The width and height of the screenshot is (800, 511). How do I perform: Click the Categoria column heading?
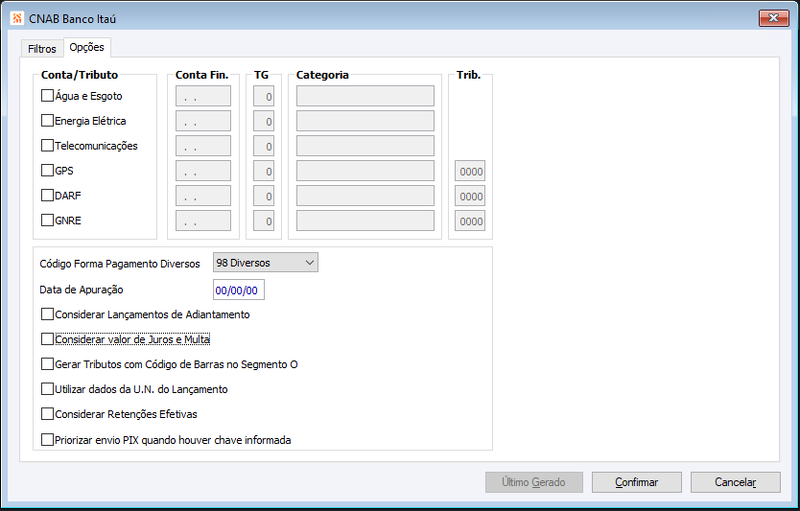point(322,75)
